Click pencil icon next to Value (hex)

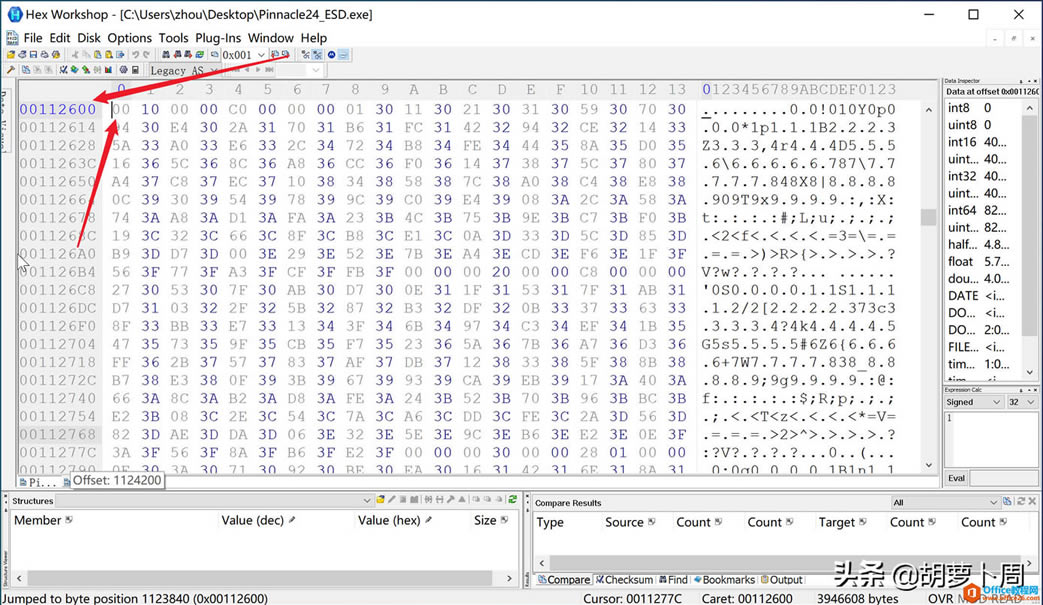[428, 520]
